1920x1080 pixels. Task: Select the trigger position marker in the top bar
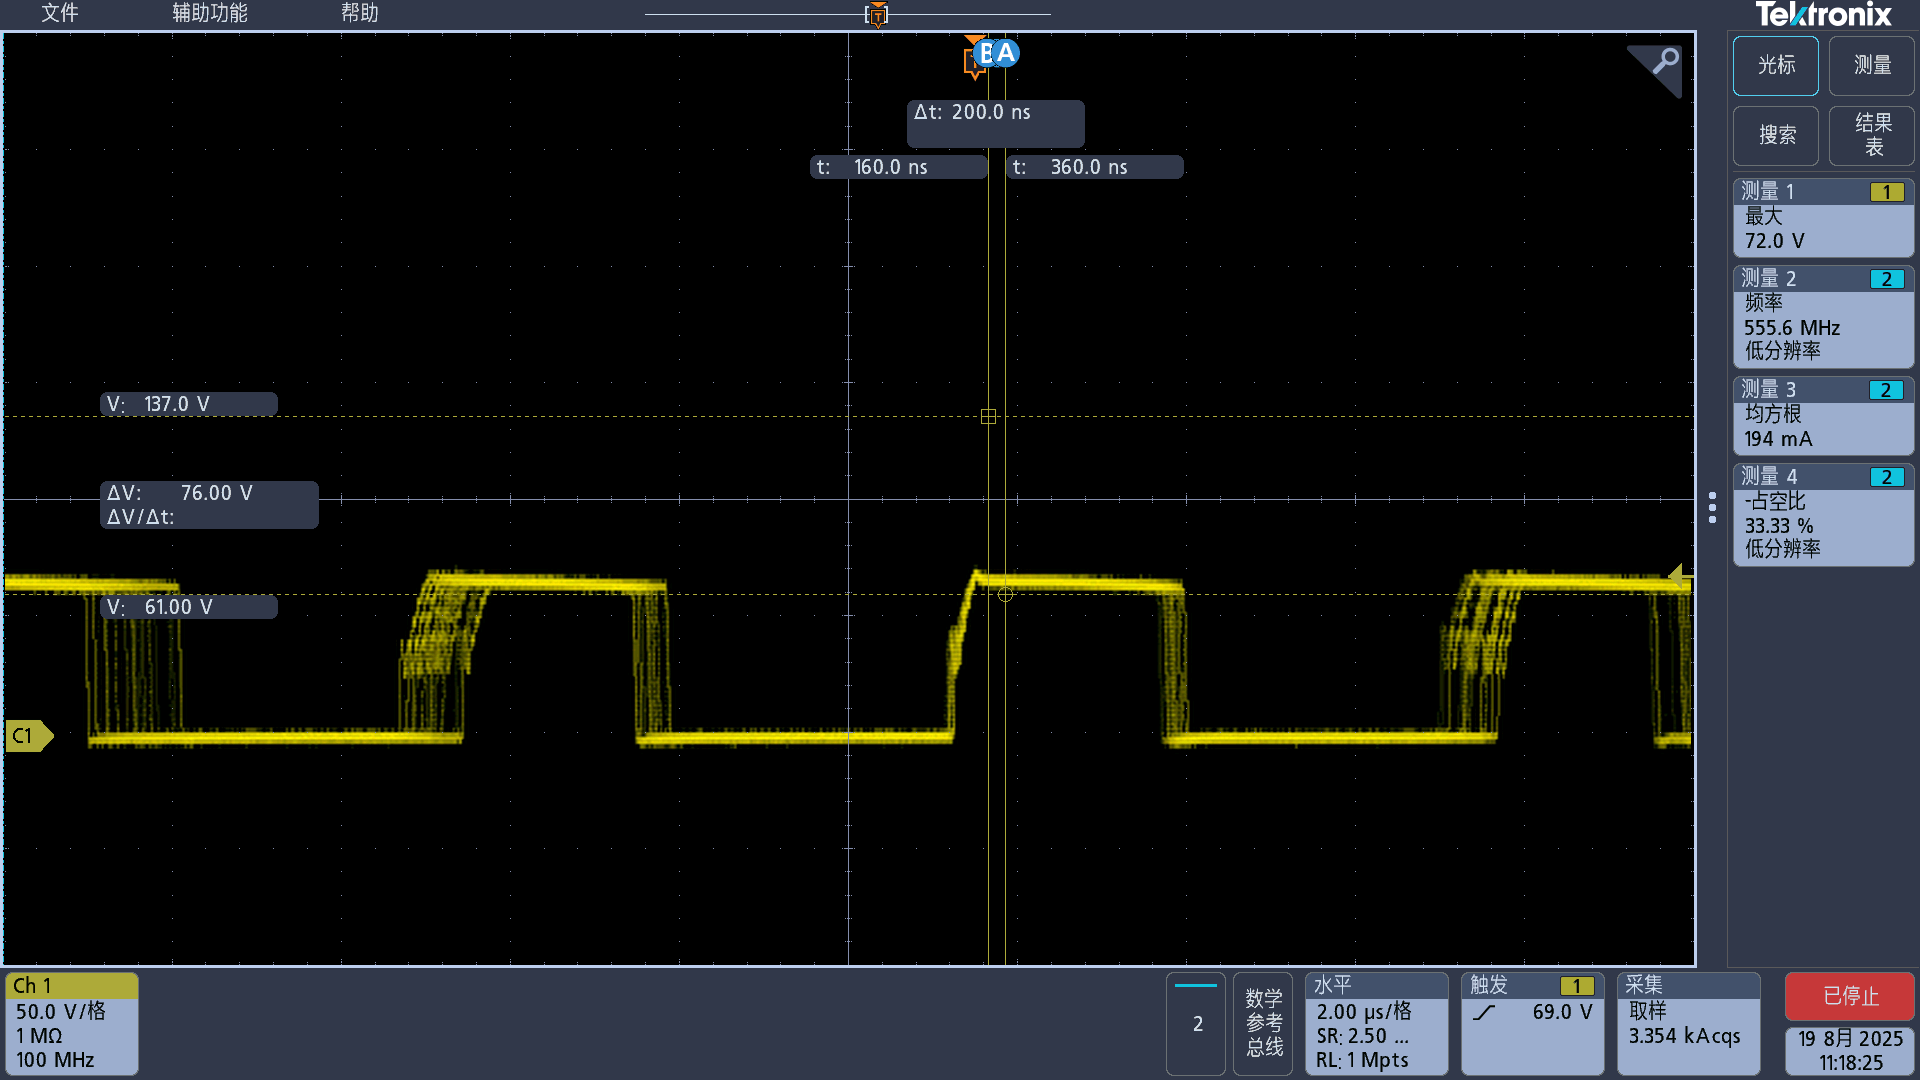[877, 14]
